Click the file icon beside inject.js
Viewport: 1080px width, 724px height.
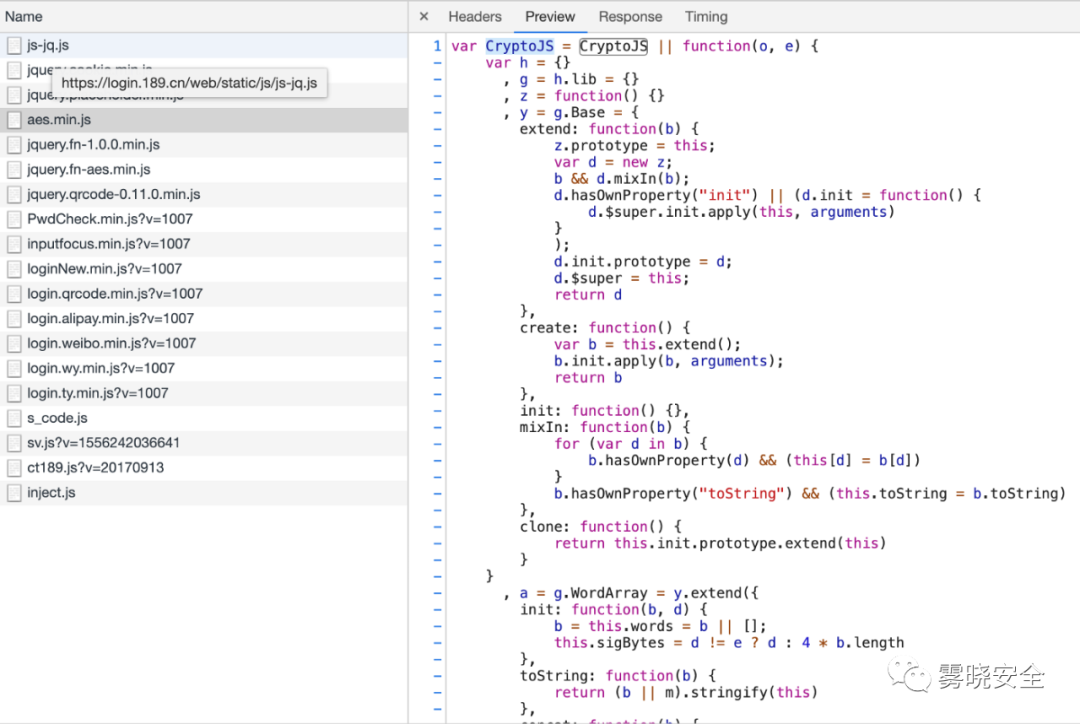pyautogui.click(x=14, y=493)
